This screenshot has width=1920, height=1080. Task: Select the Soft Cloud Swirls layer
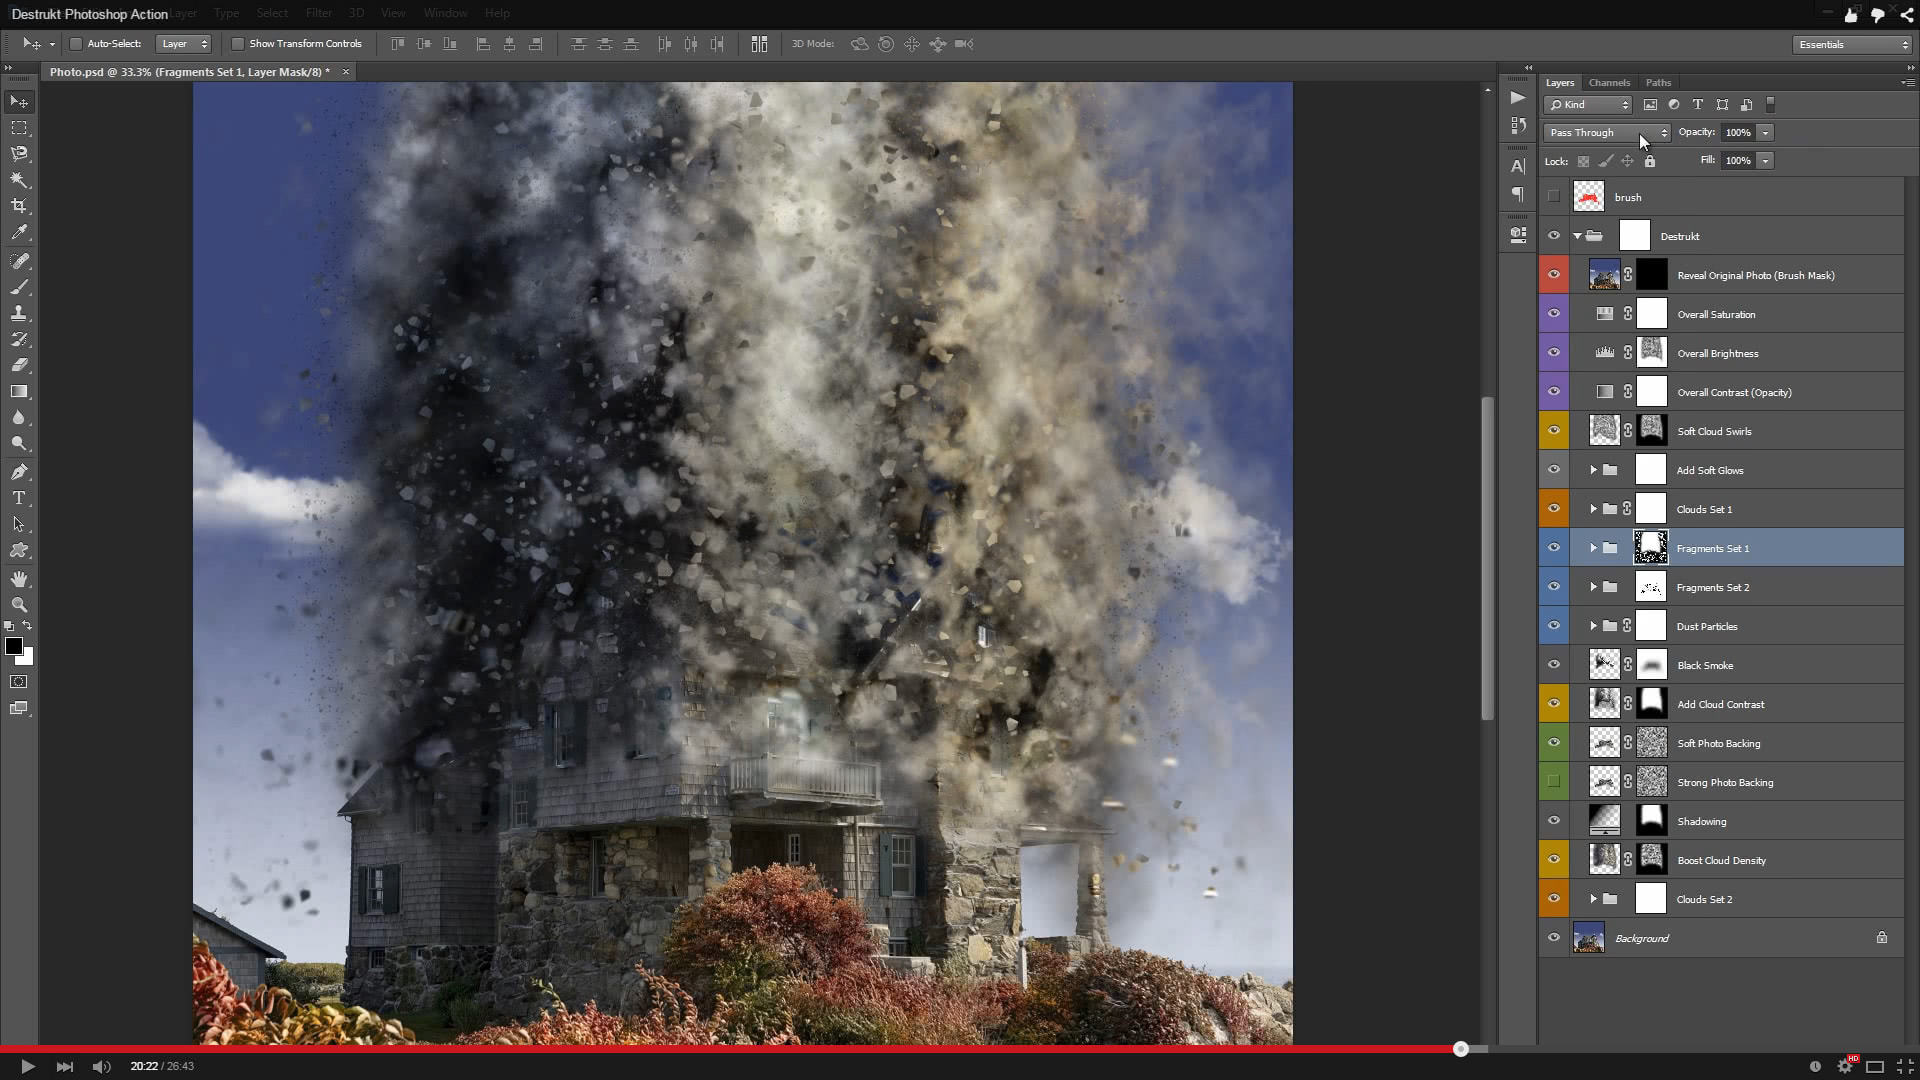tap(1713, 431)
